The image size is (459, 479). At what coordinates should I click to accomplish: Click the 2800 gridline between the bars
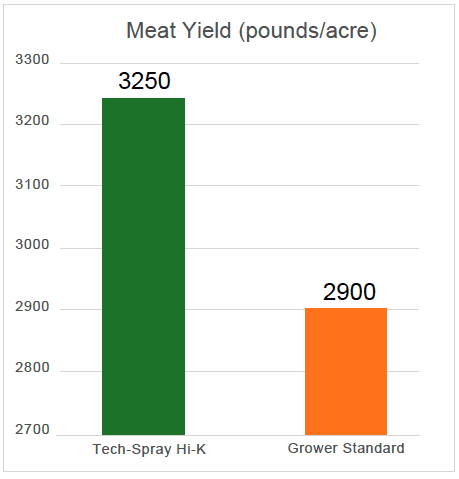tap(245, 371)
